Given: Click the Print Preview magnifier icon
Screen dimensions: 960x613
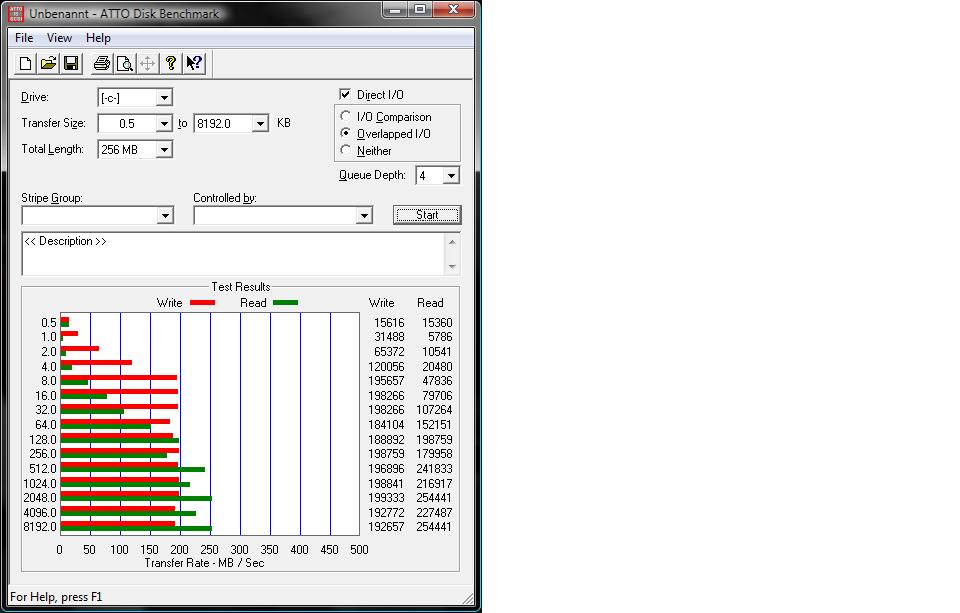Looking at the screenshot, I should 125,64.
